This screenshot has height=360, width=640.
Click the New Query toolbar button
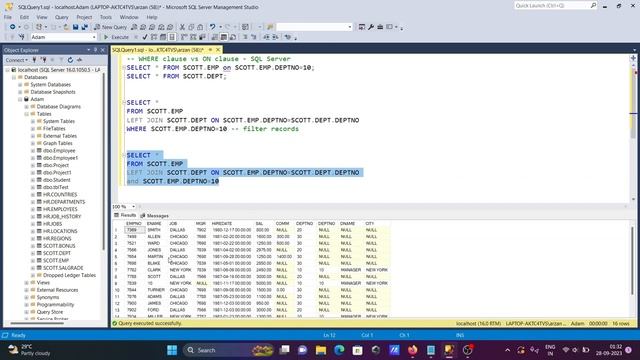pyautogui.click(x=110, y=27)
